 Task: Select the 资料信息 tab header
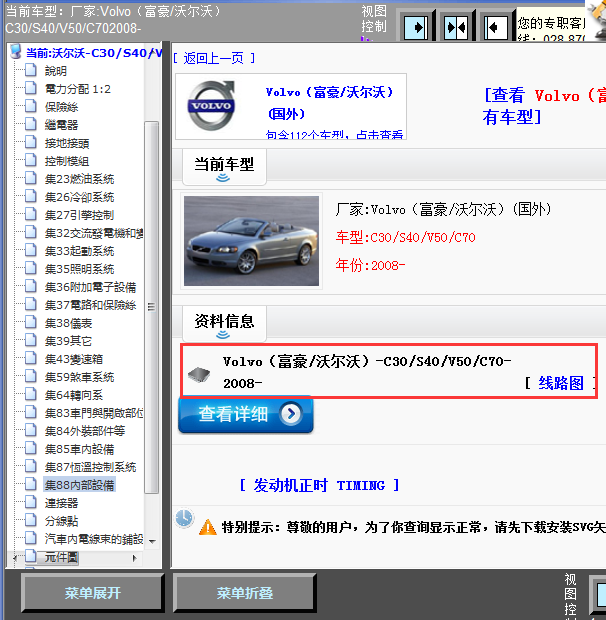pyautogui.click(x=224, y=323)
